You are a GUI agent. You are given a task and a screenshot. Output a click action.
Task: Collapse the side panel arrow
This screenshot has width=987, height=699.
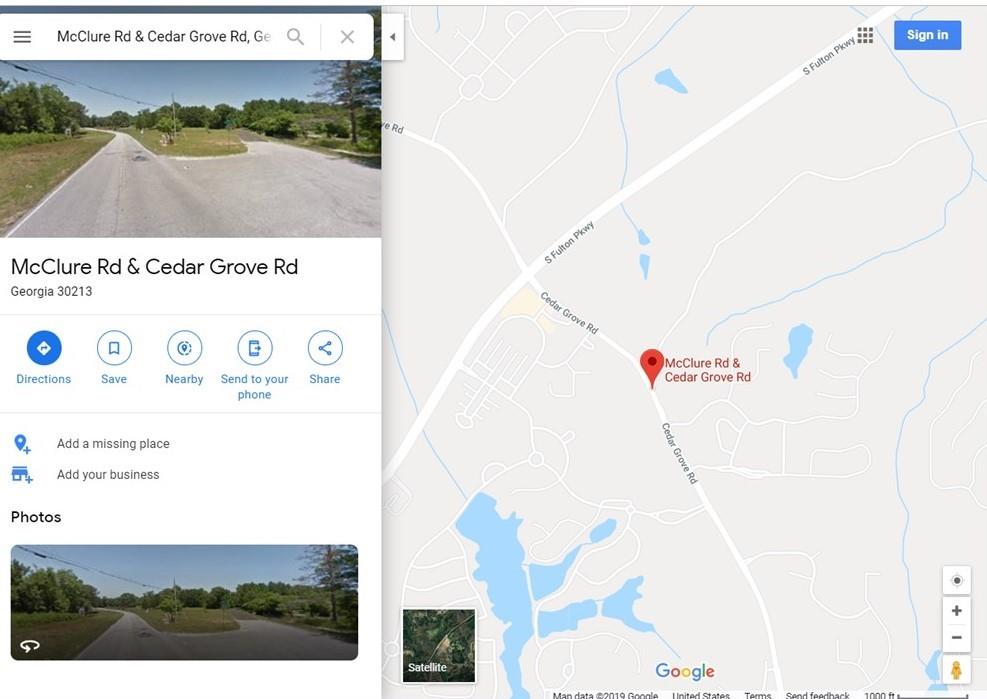tap(392, 37)
